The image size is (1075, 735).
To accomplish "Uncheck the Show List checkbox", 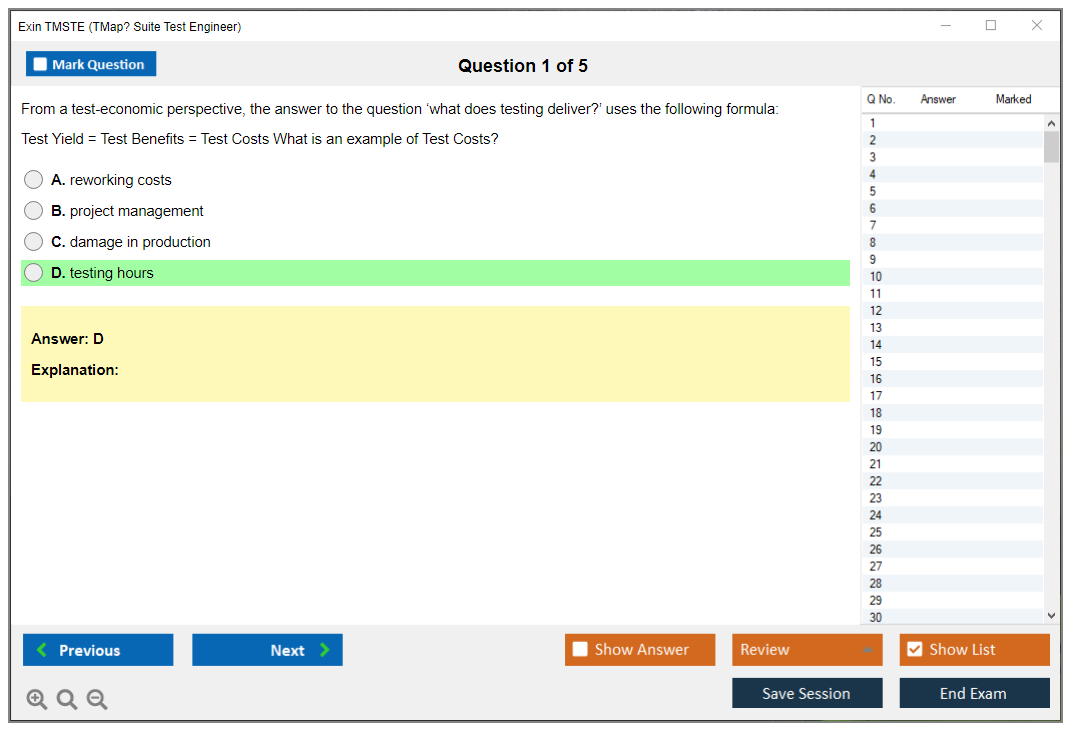I will pyautogui.click(x=914, y=650).
